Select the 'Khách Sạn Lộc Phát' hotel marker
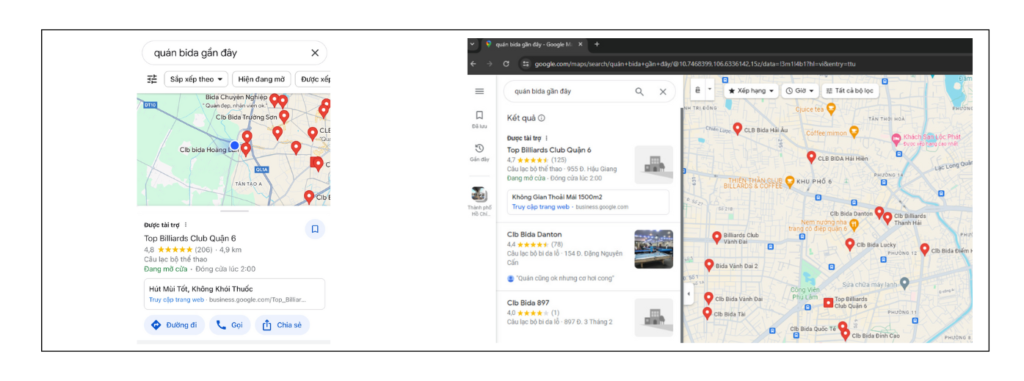This screenshot has width=1024, height=381. (x=897, y=139)
